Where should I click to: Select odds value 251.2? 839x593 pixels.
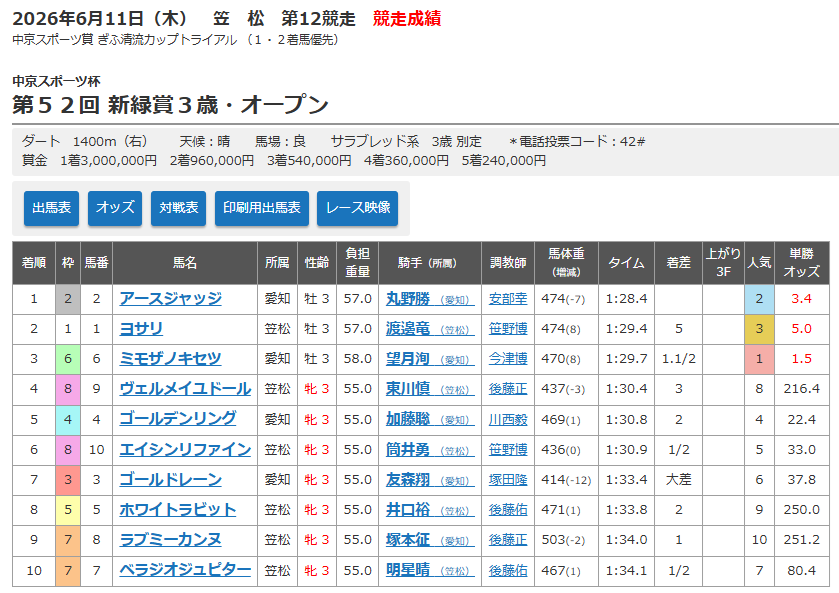[802, 540]
